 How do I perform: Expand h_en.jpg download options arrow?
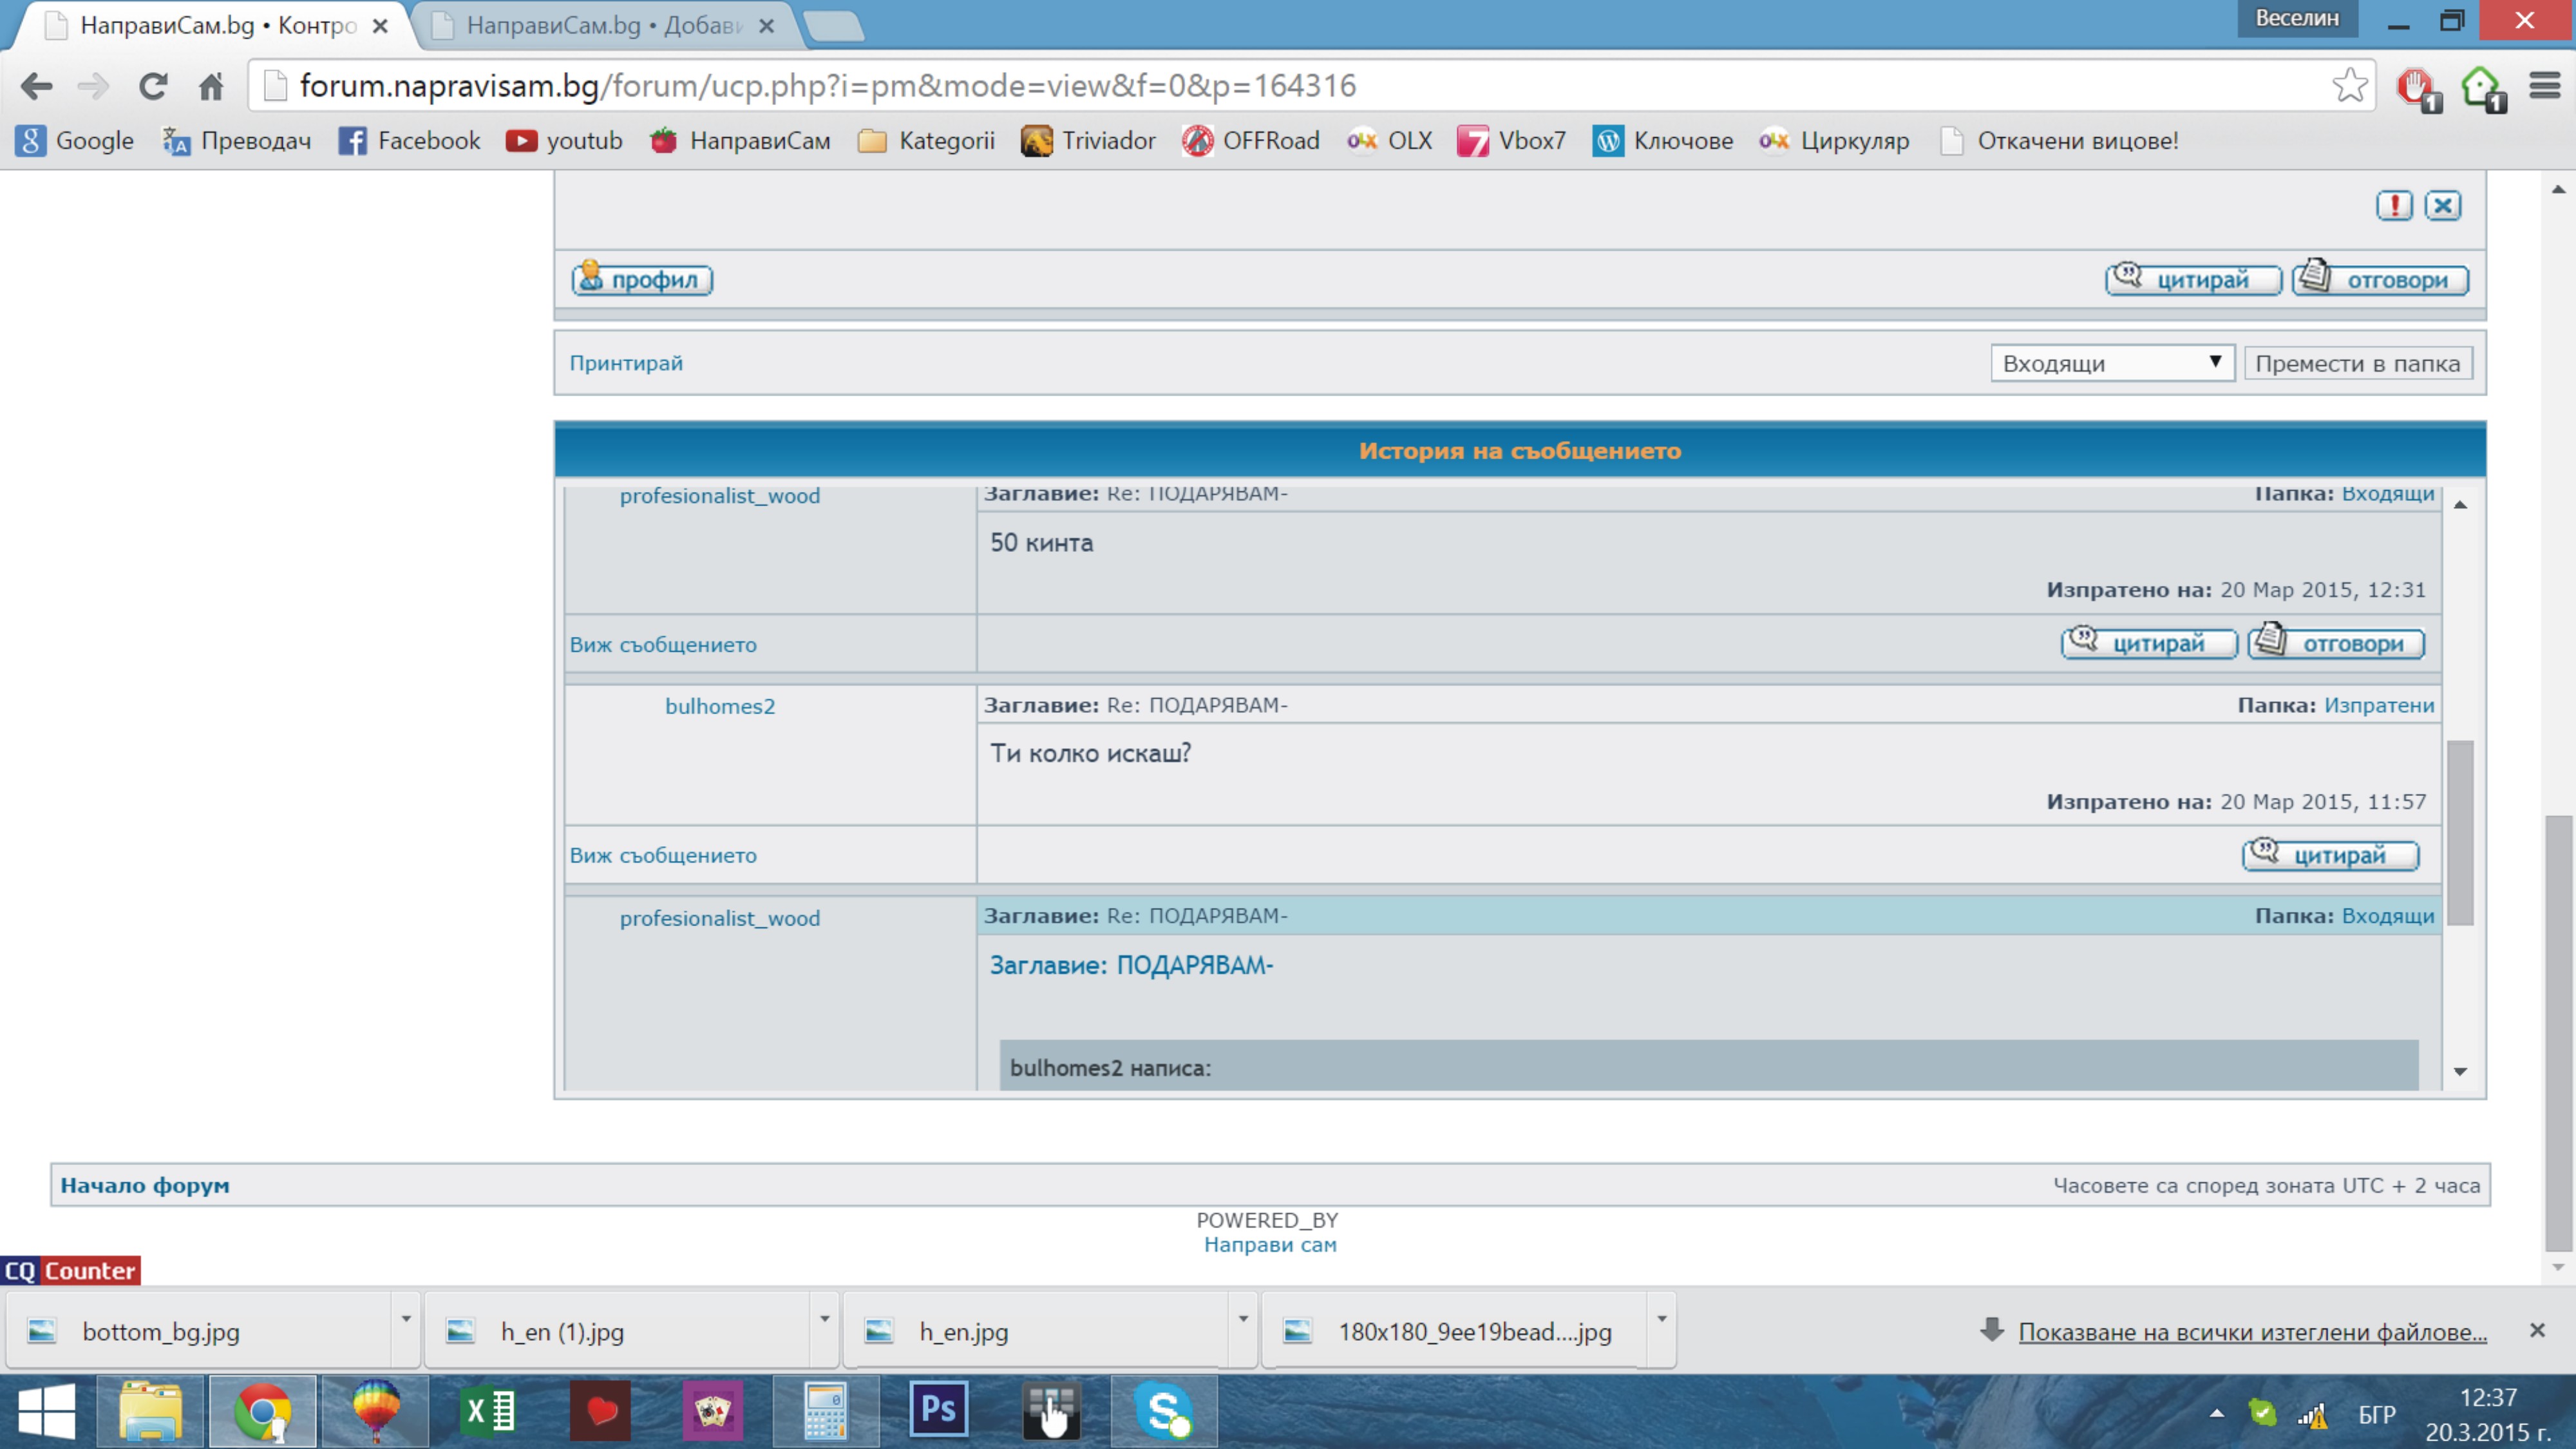pos(1243,1319)
